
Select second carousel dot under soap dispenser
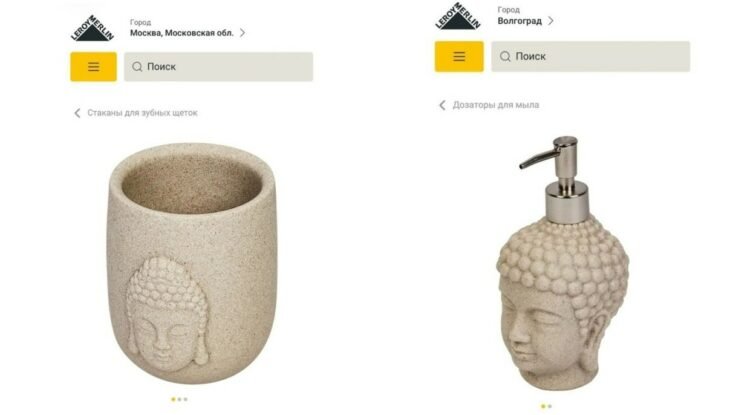pos(550,406)
